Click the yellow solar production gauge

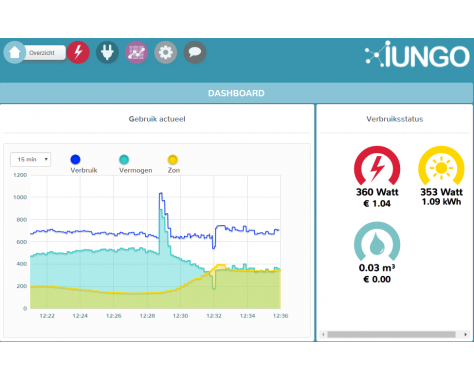[441, 166]
